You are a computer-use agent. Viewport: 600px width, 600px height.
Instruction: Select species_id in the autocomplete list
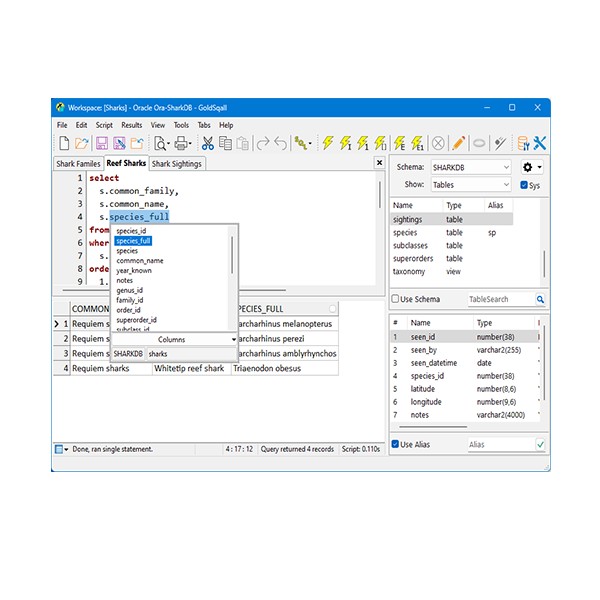(131, 231)
